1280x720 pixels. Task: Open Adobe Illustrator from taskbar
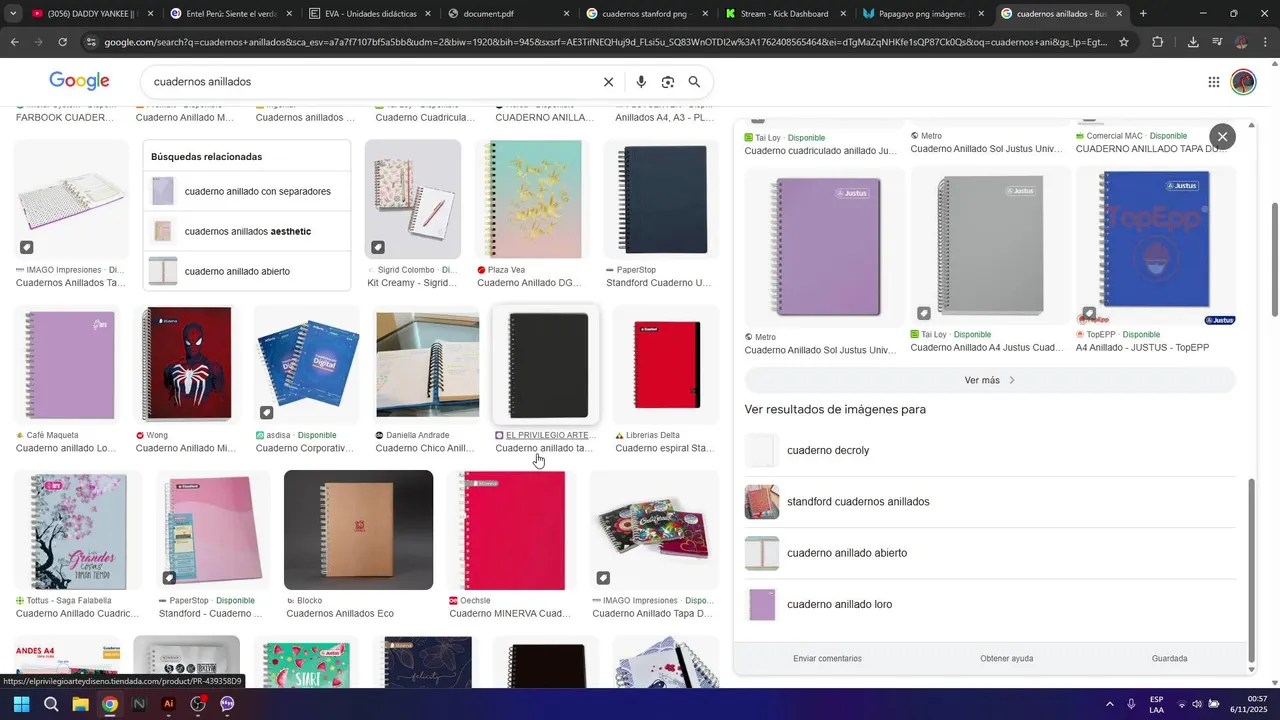(169, 704)
